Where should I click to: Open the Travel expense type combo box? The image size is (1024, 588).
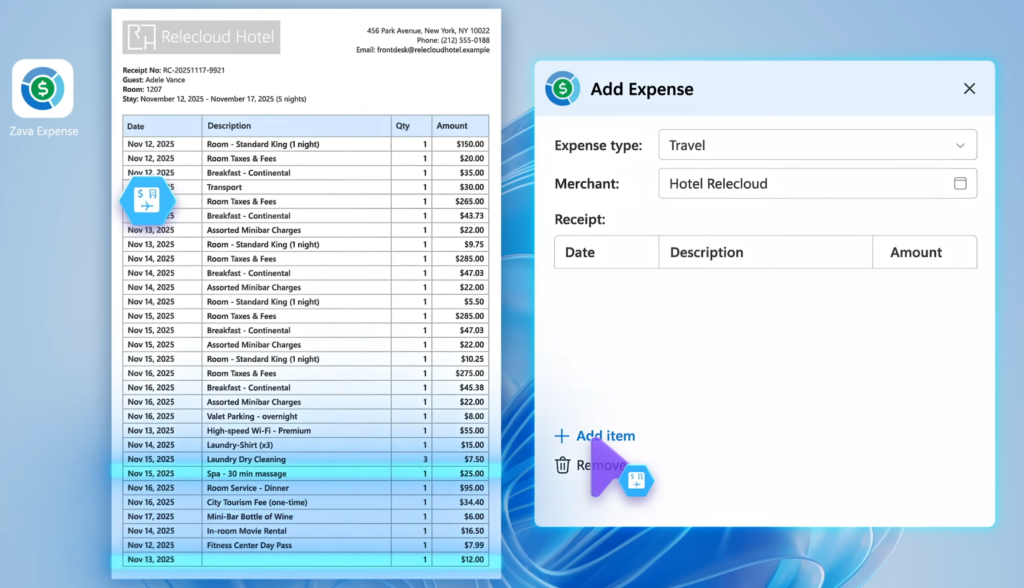(816, 146)
